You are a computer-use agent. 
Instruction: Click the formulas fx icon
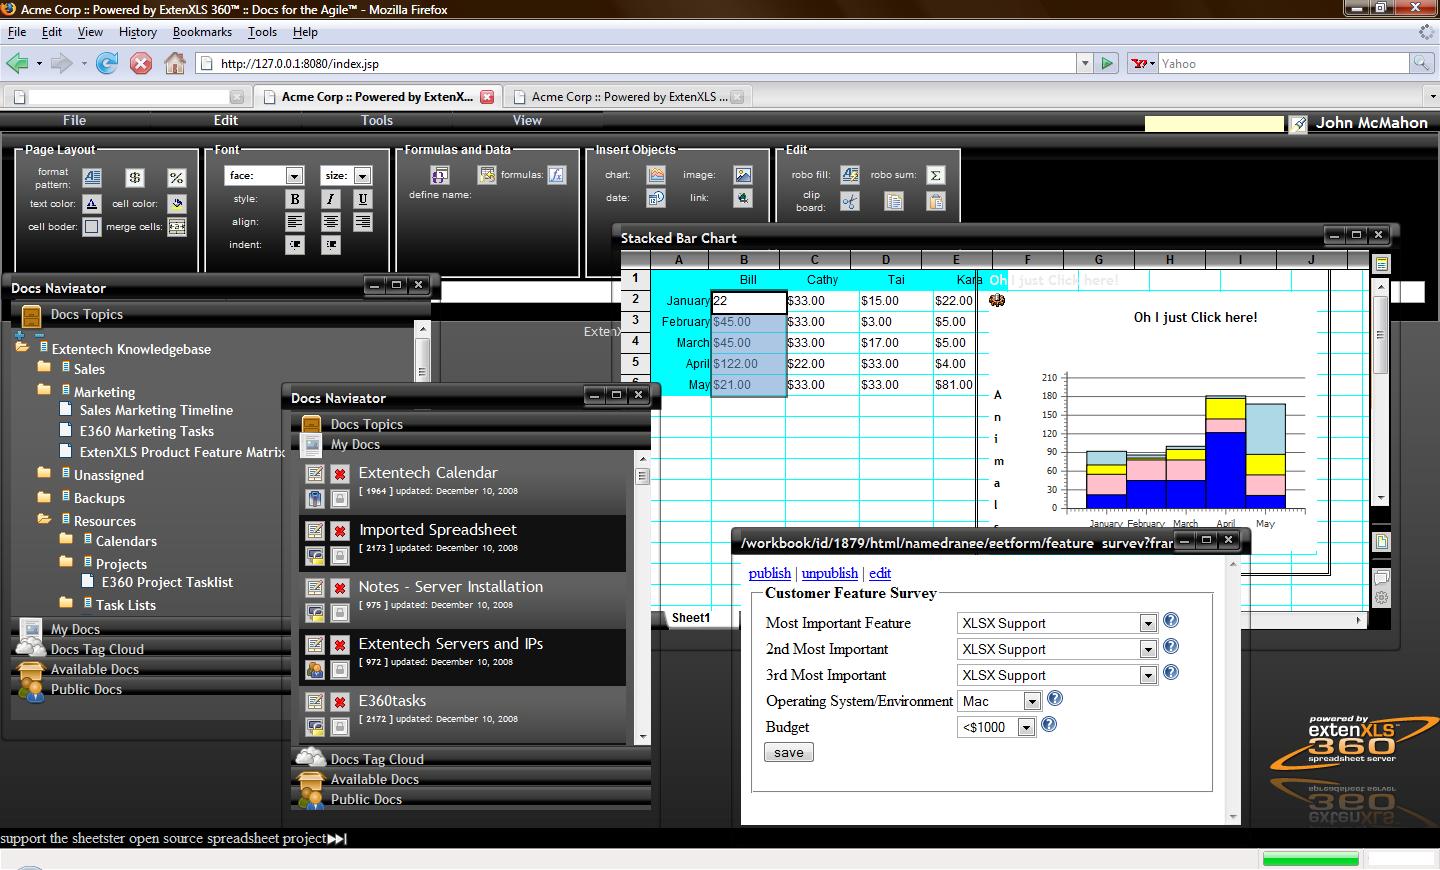click(557, 175)
